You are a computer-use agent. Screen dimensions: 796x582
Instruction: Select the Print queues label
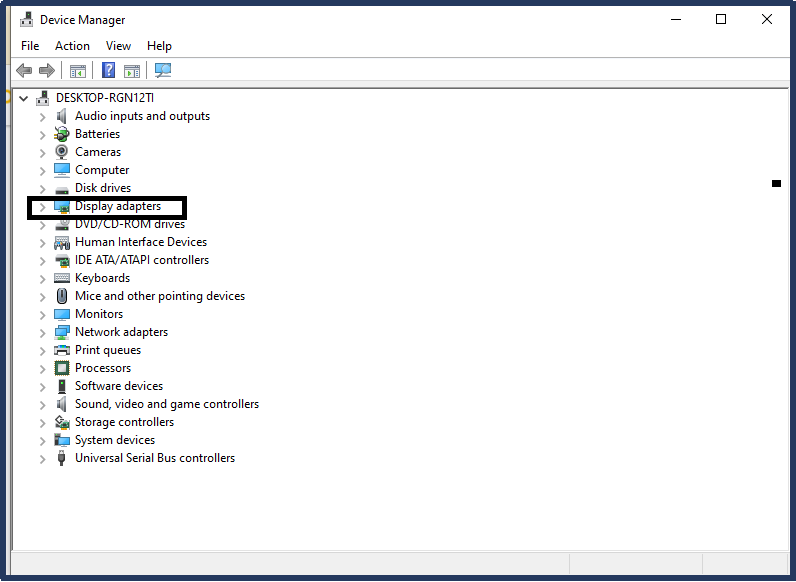tap(108, 350)
